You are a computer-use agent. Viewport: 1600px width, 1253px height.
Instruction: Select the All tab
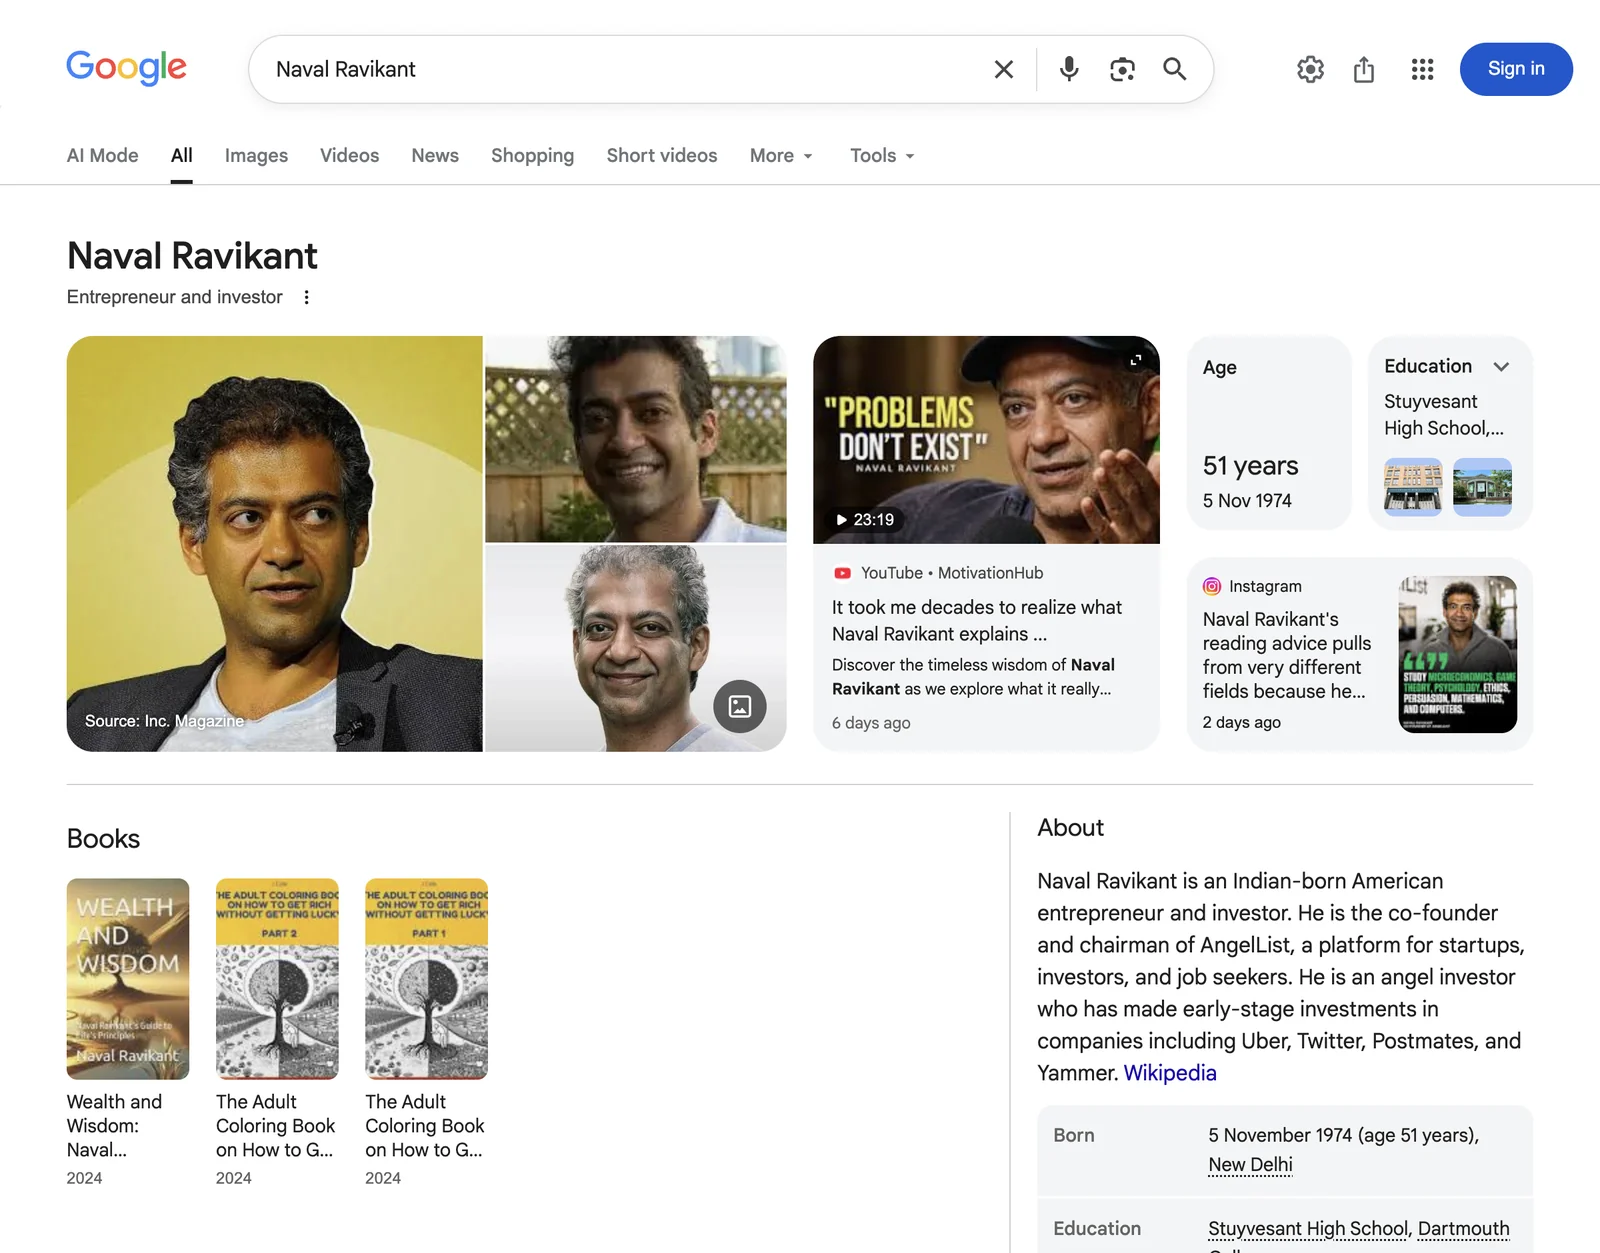pos(181,155)
